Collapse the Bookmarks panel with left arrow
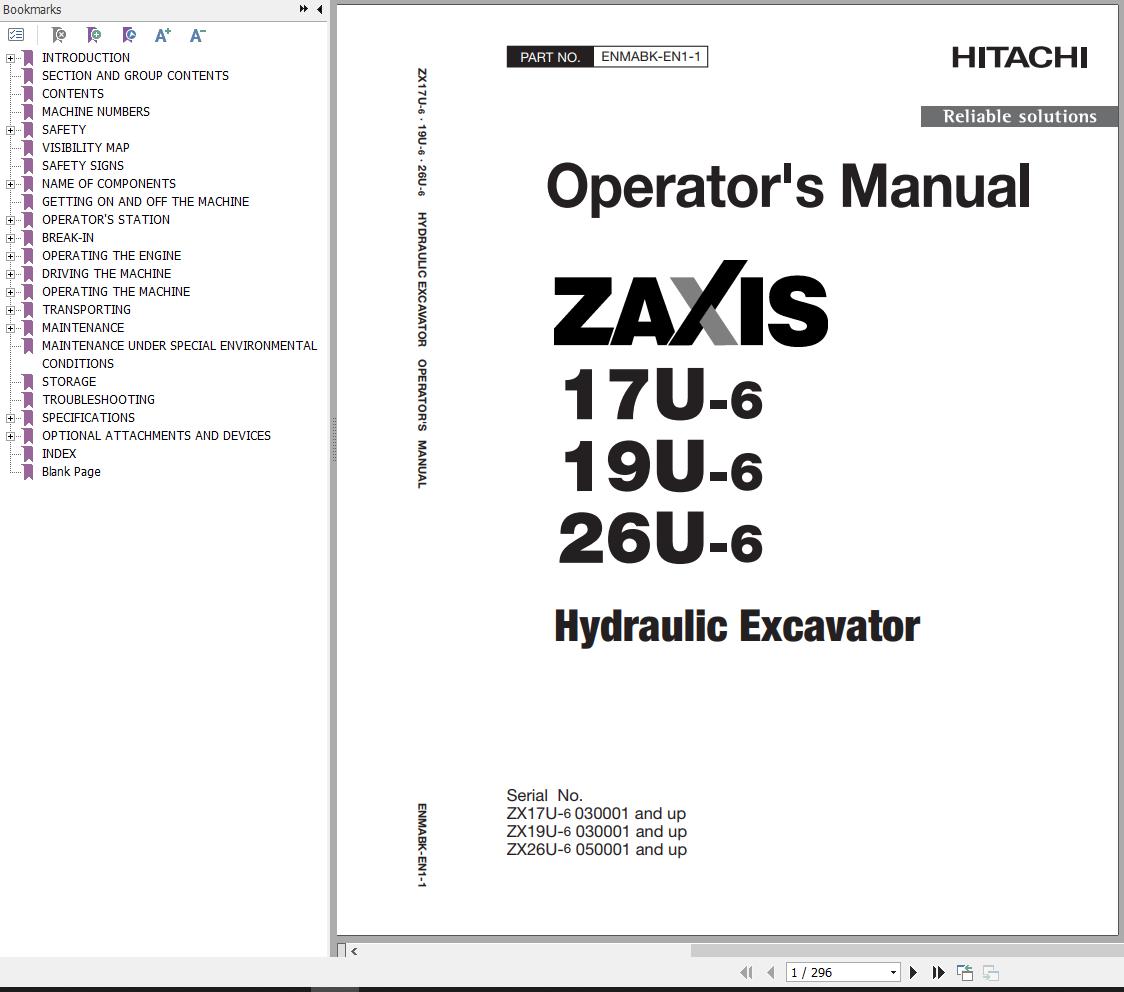 (320, 9)
